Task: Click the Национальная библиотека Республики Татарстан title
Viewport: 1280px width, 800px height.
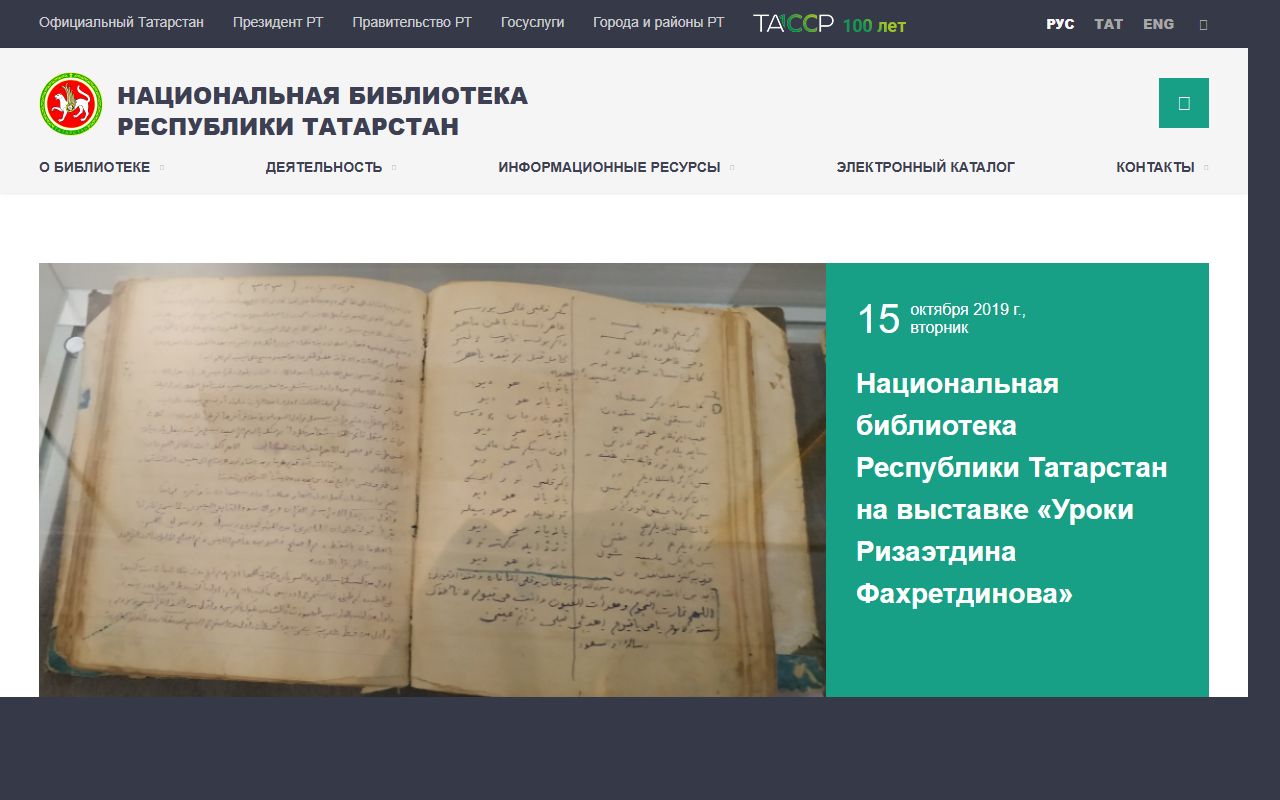Action: (322, 111)
